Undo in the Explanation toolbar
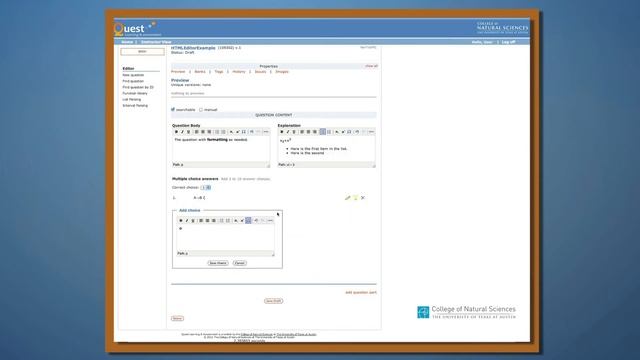This screenshot has width=640, height=360. tap(357, 132)
